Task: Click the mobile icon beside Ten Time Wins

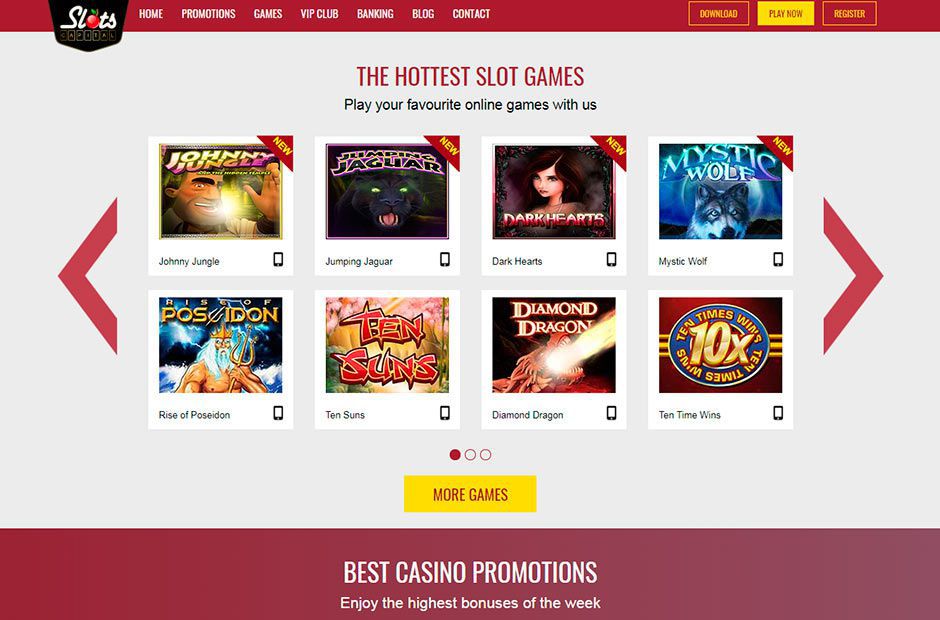Action: tap(778, 413)
